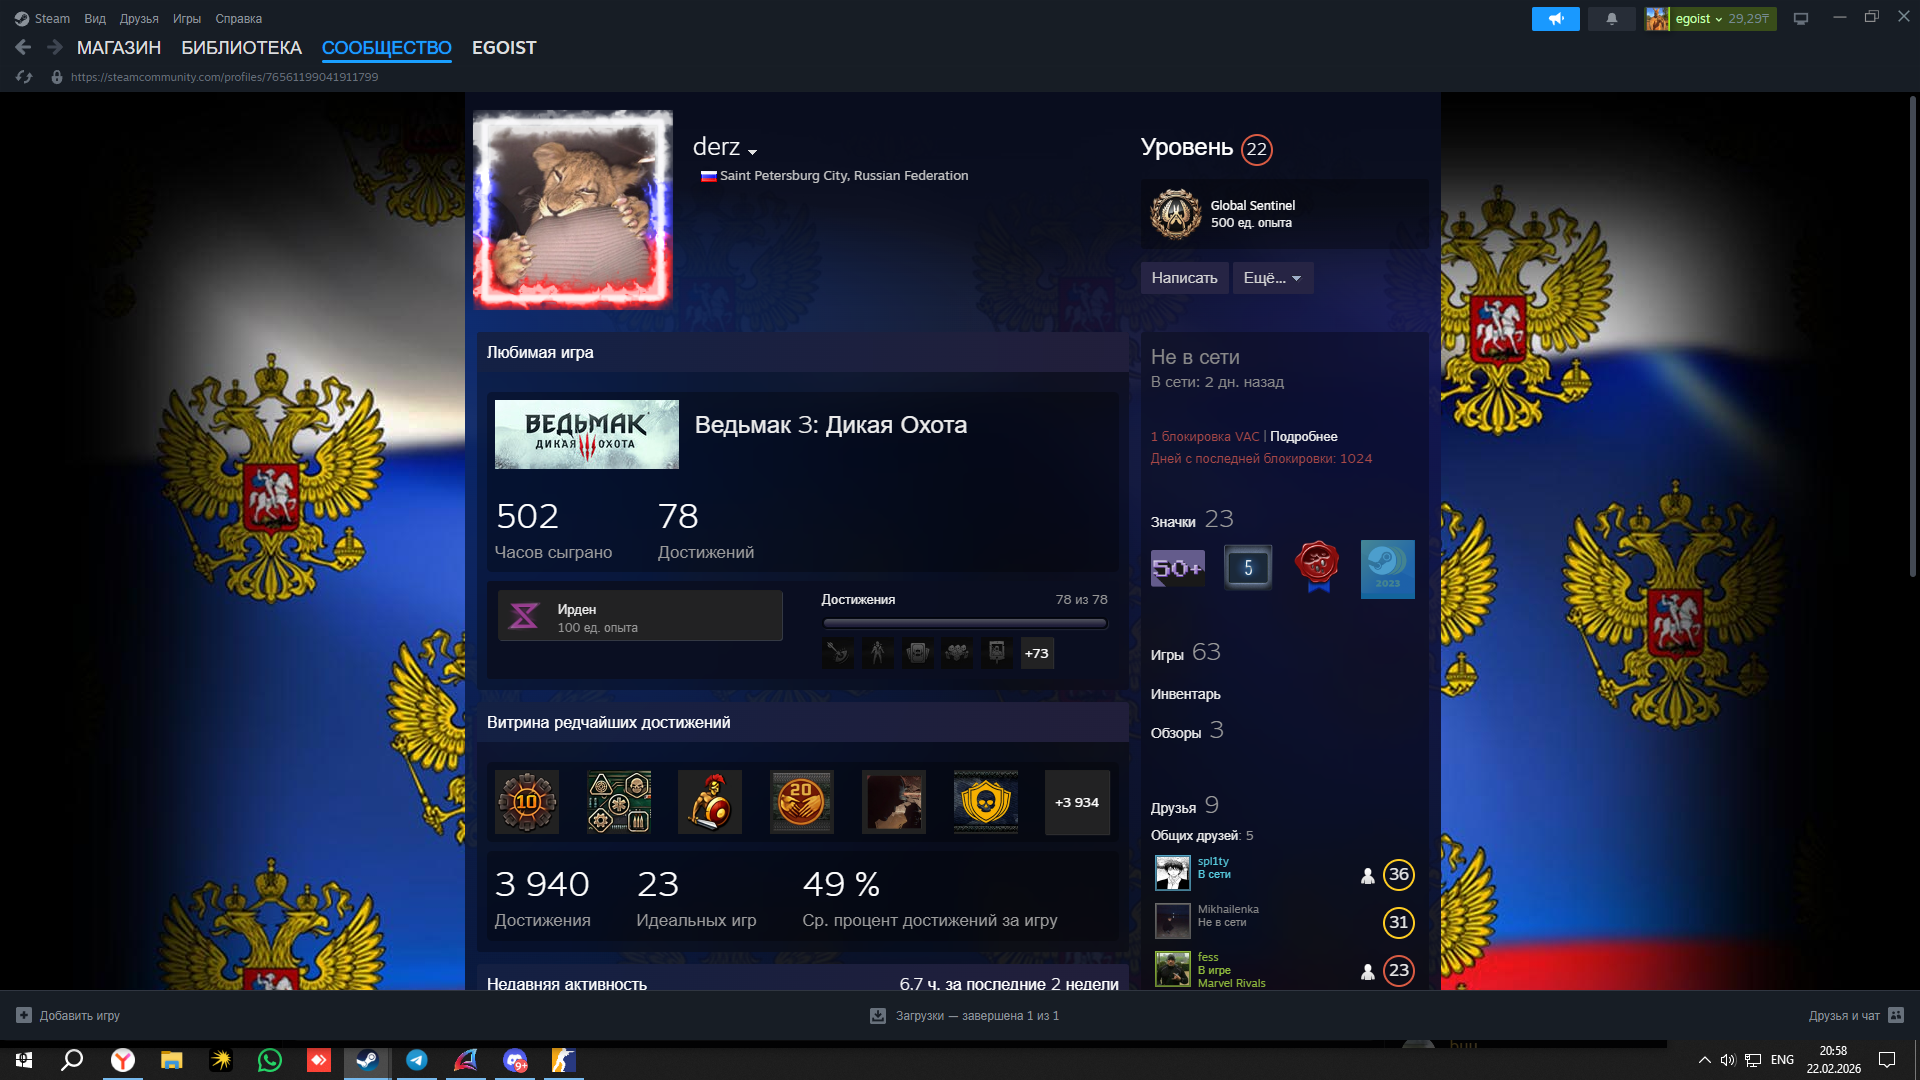The image size is (1920, 1080).
Task: Open the notifications bell
Action: click(x=1611, y=19)
